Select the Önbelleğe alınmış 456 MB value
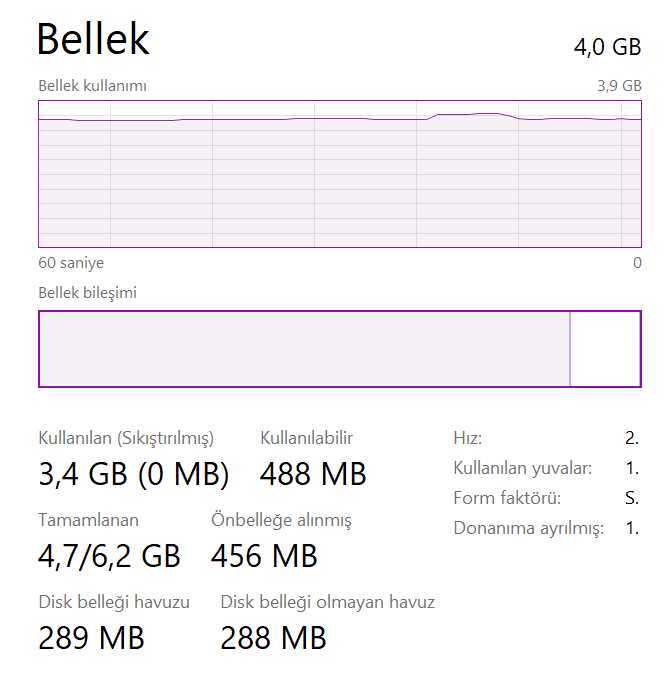Image resolution: width=668 pixels, height=691 pixels. pyautogui.click(x=264, y=555)
